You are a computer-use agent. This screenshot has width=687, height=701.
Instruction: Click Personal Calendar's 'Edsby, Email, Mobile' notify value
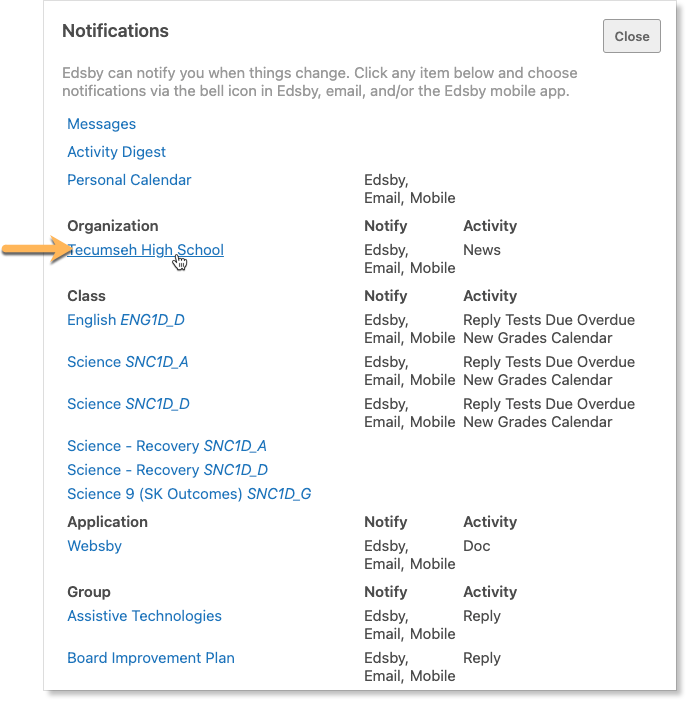coord(409,189)
